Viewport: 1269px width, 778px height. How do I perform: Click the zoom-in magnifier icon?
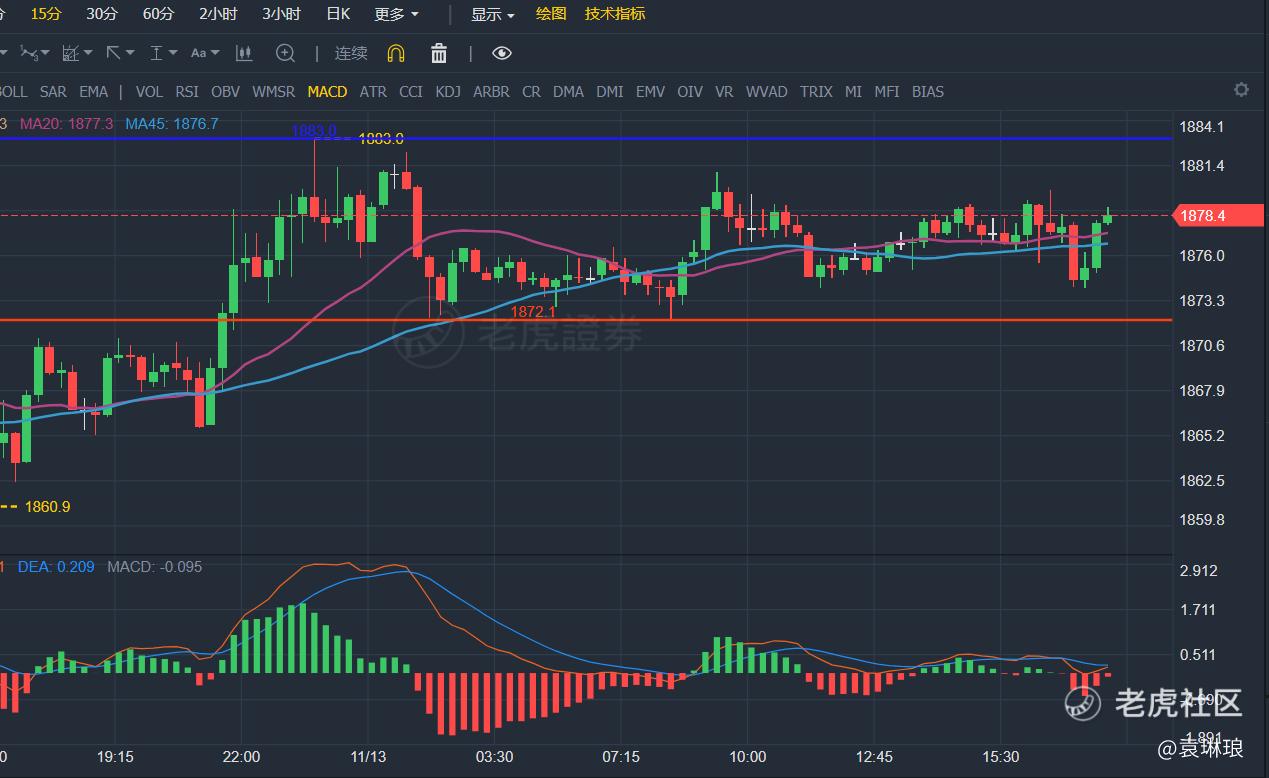click(285, 53)
